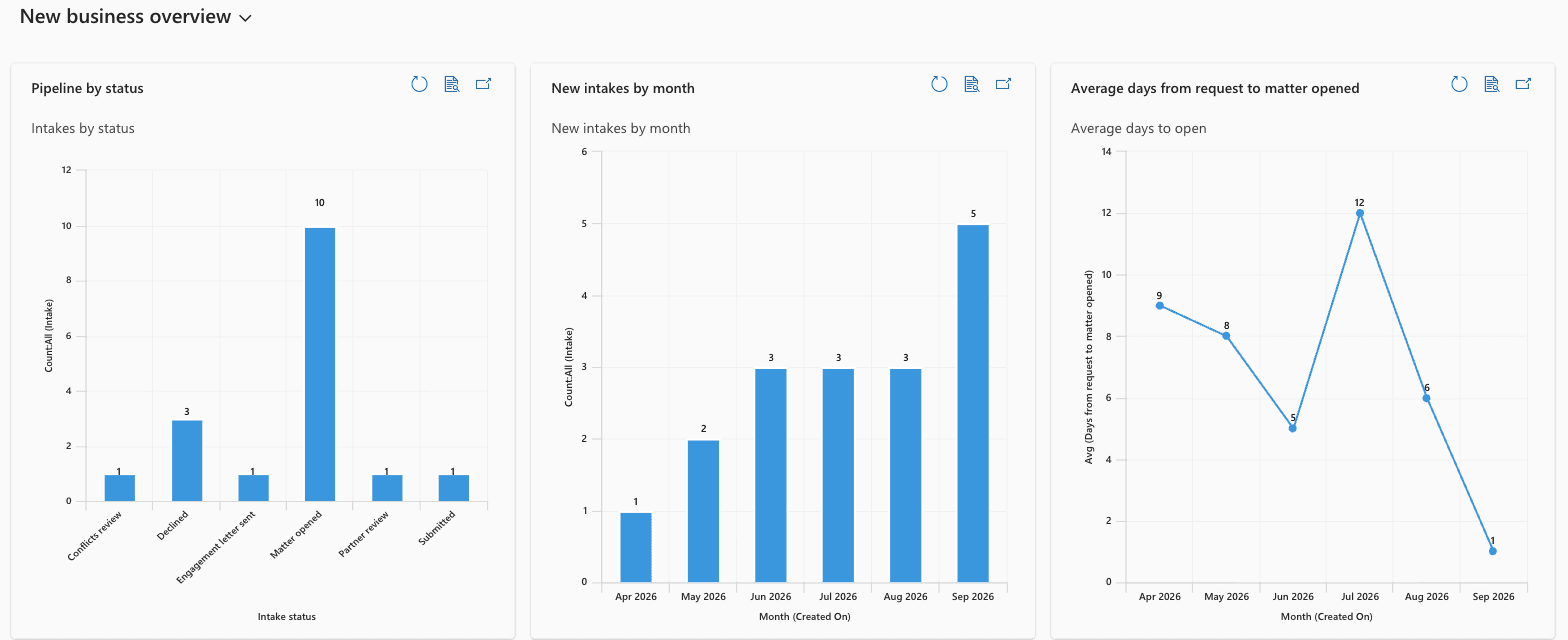The width and height of the screenshot is (1568, 640).
Task: Click the Jun 2026 bar in intakes chart
Action: 771,476
